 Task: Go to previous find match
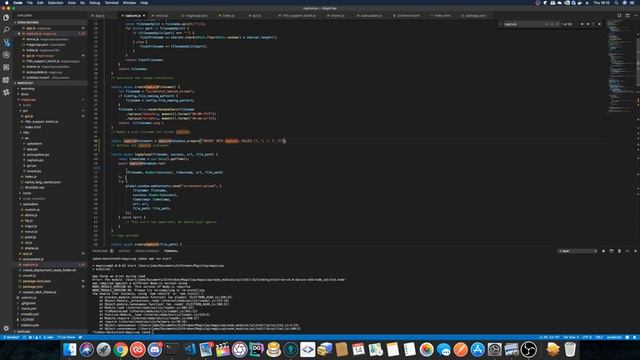[x=582, y=24]
